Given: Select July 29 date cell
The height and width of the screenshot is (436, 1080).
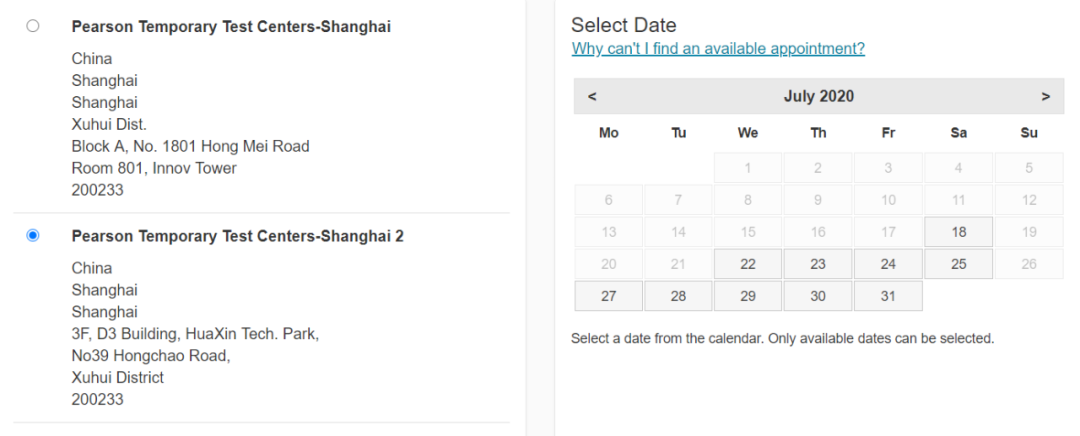Looking at the screenshot, I should pyautogui.click(x=748, y=296).
